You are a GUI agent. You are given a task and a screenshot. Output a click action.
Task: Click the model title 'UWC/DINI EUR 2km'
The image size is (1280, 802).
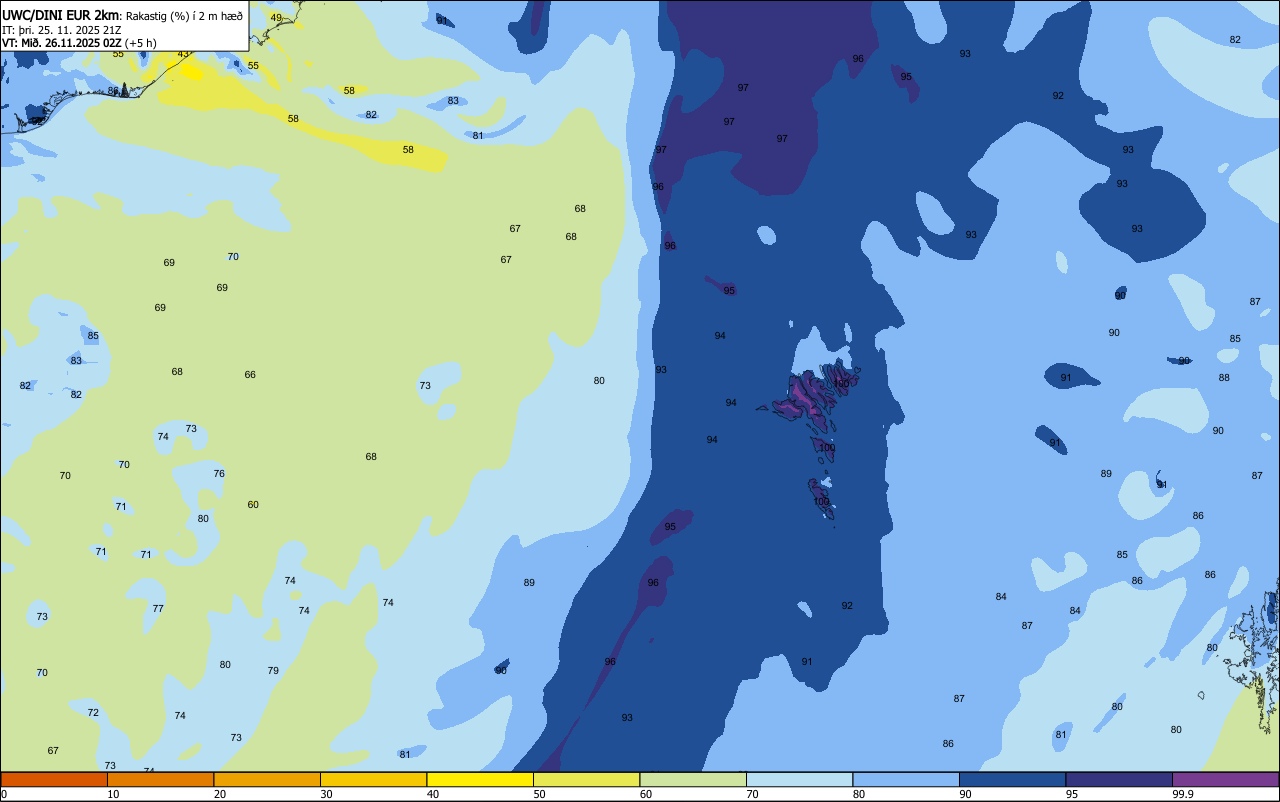click(x=60, y=15)
